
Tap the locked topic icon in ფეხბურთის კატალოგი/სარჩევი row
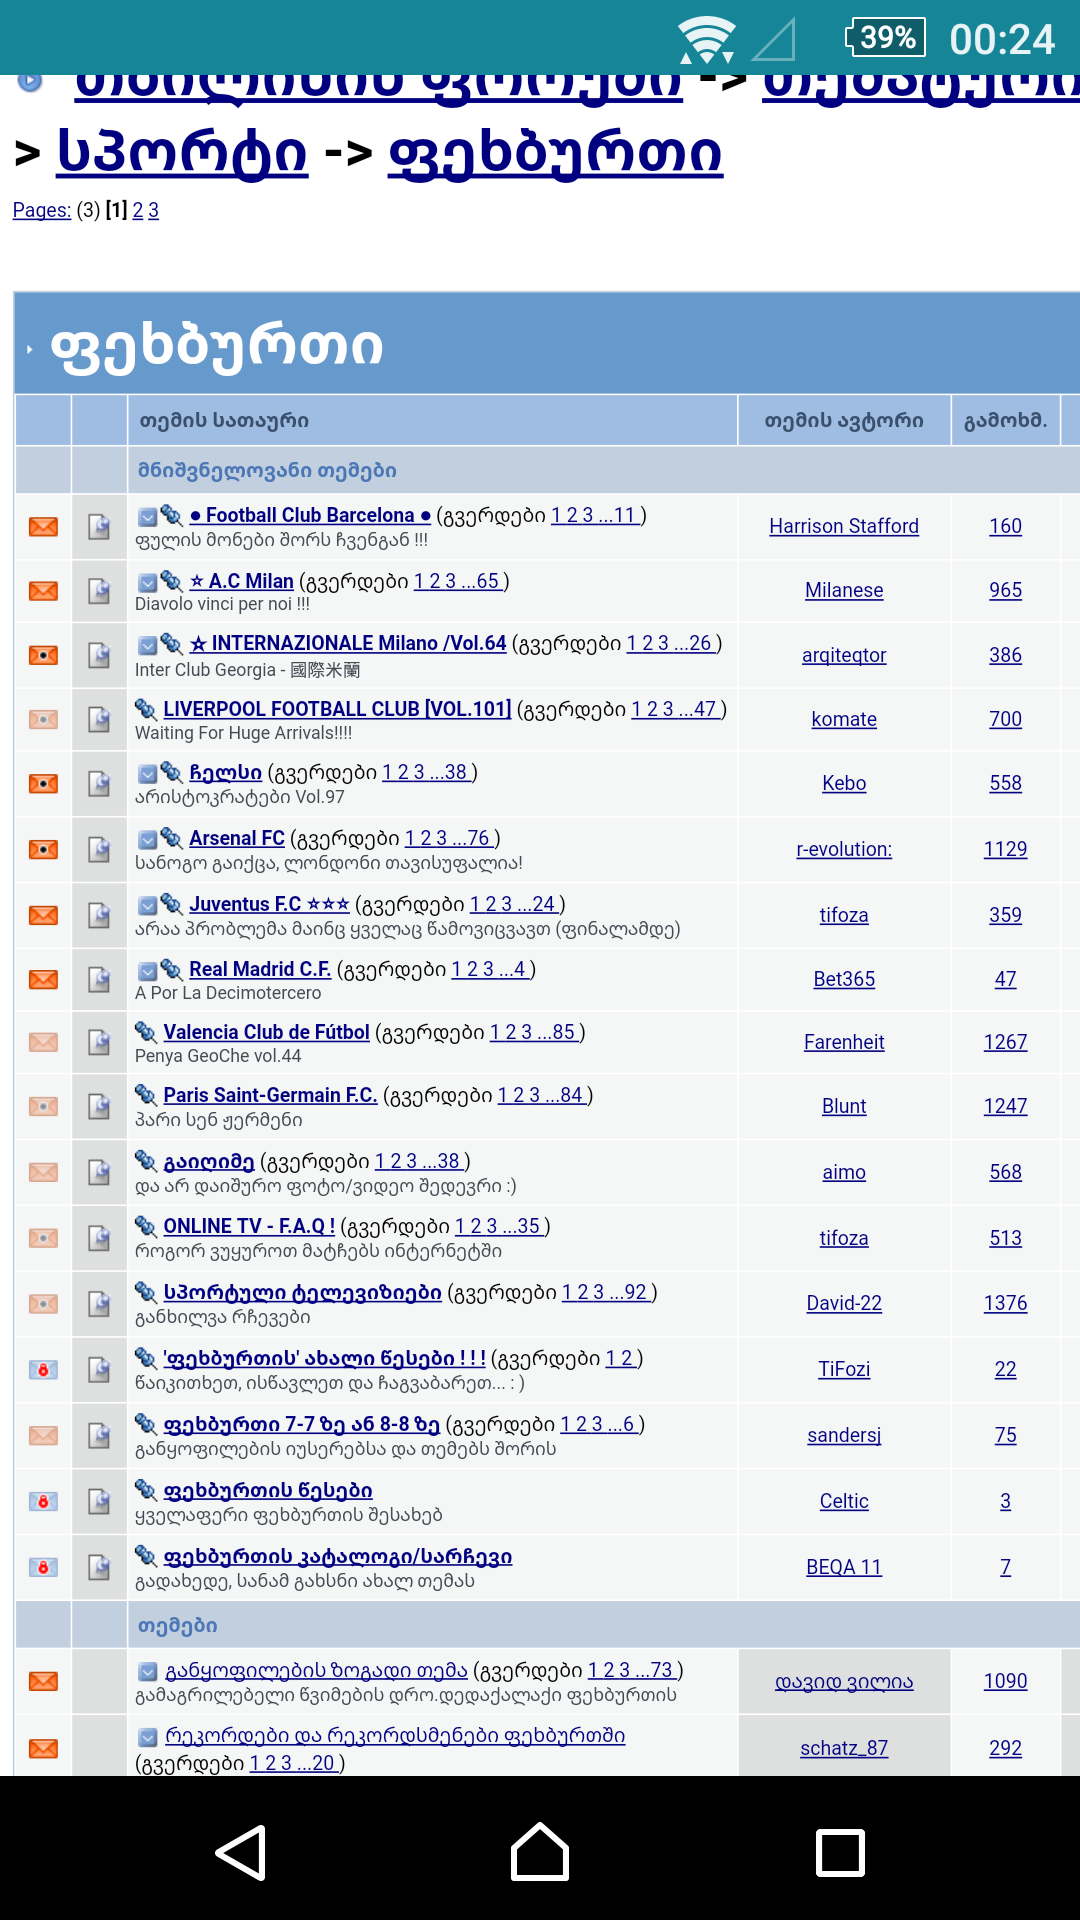(x=43, y=1567)
